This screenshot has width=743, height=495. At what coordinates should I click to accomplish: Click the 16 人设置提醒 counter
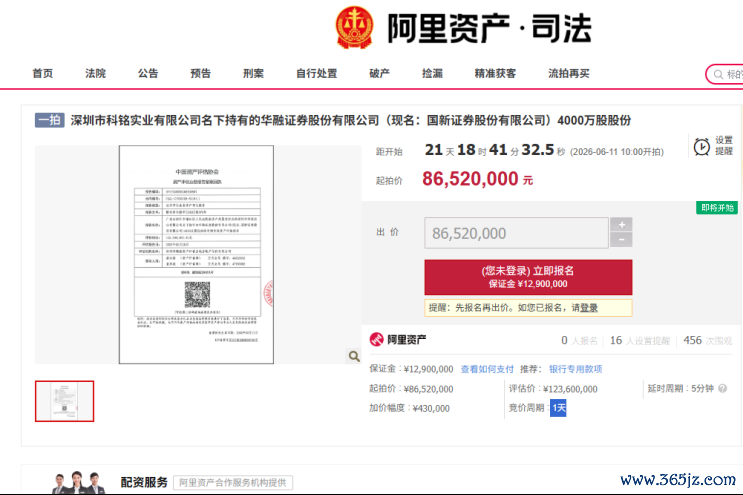point(640,341)
